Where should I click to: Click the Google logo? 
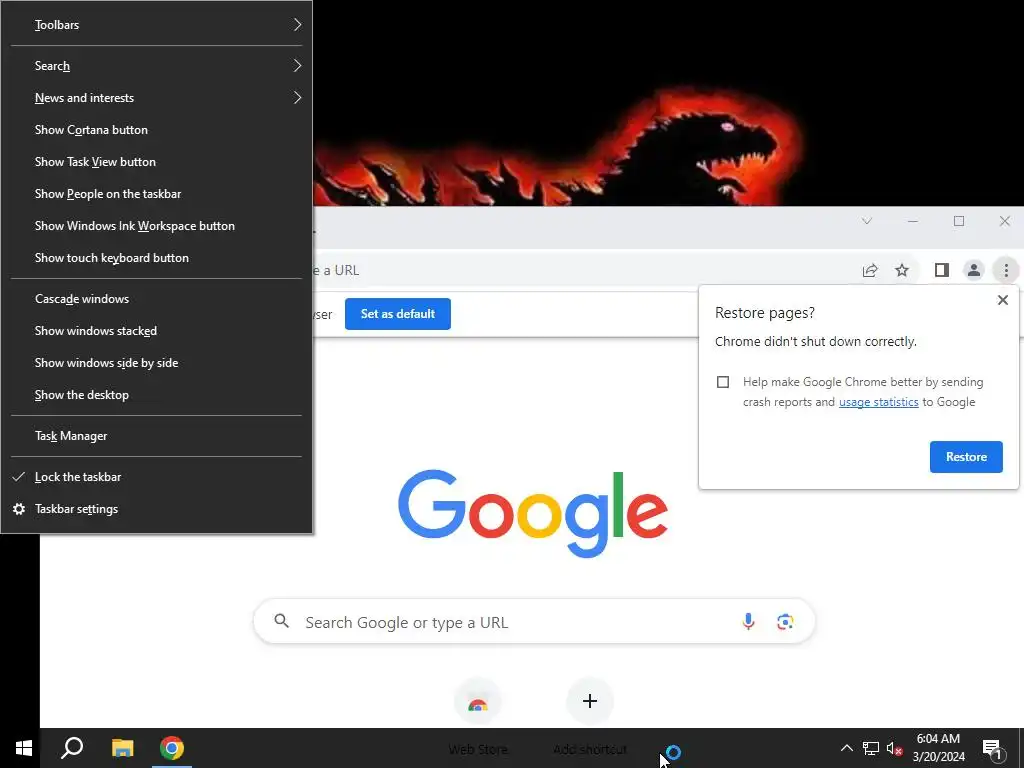tap(533, 513)
